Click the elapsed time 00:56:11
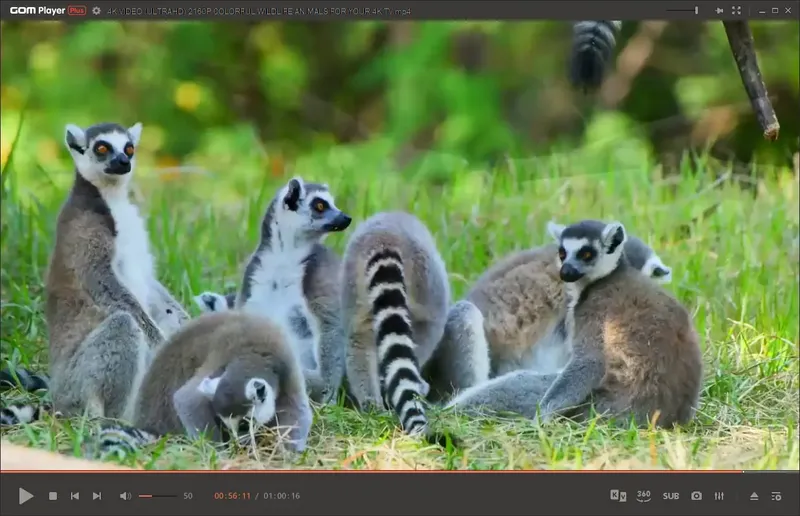Screen dimensions: 800x516 tap(232, 496)
